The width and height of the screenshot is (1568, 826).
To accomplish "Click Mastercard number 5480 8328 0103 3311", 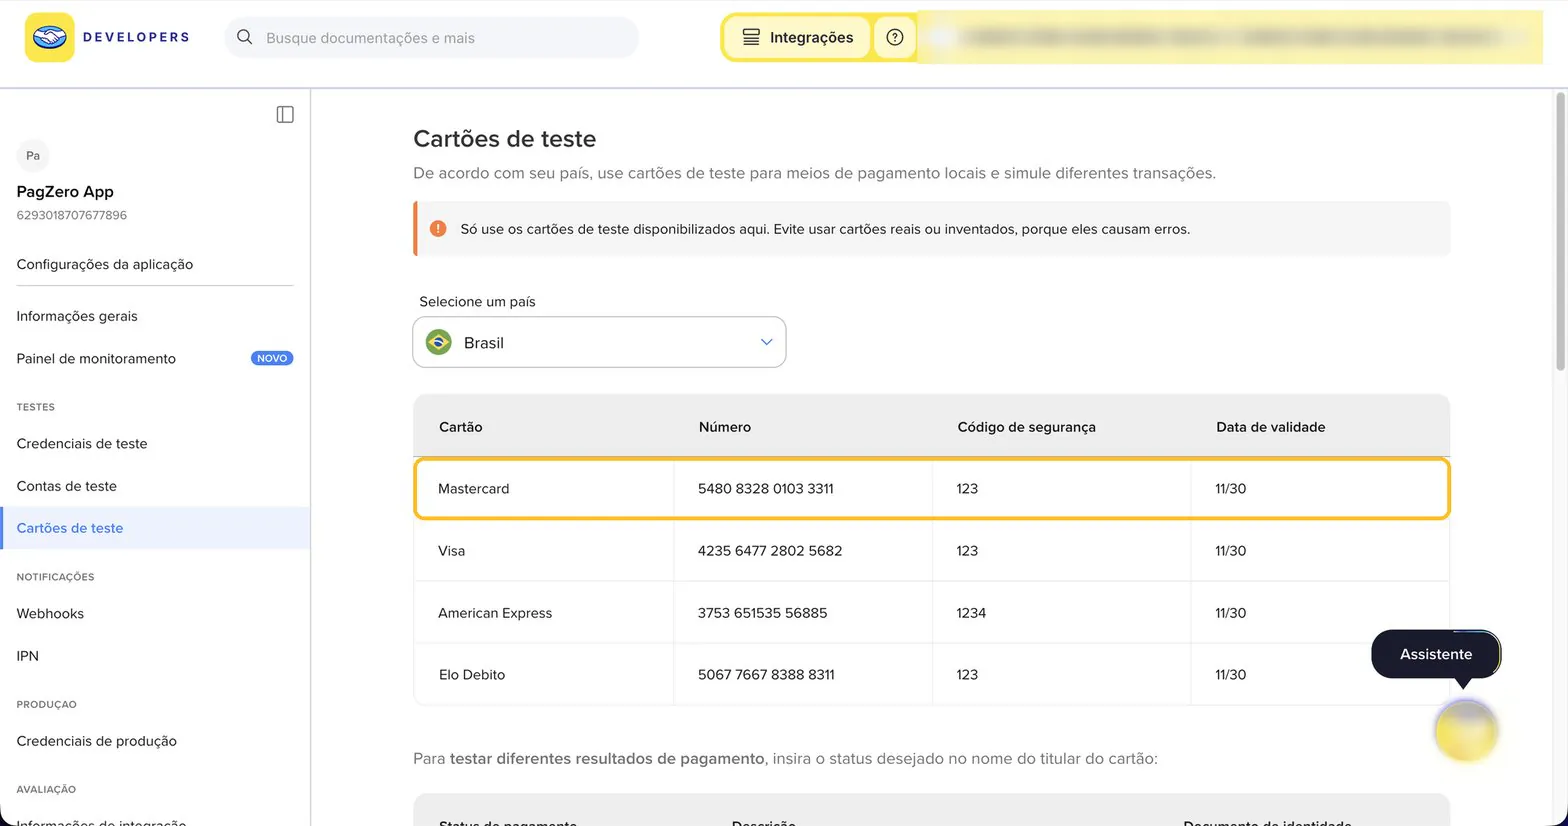I will click(766, 488).
